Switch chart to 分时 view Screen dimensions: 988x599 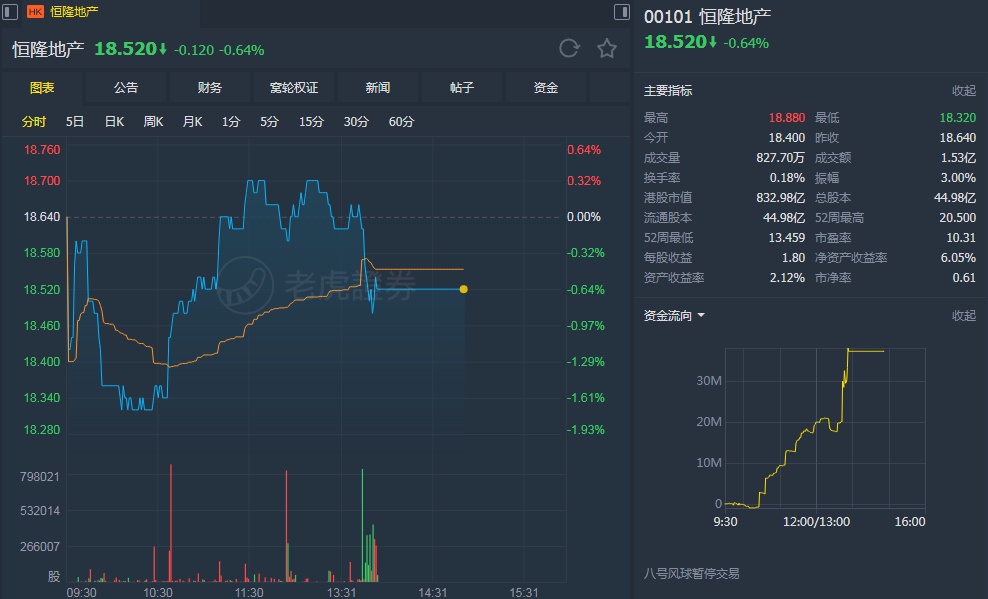click(34, 122)
